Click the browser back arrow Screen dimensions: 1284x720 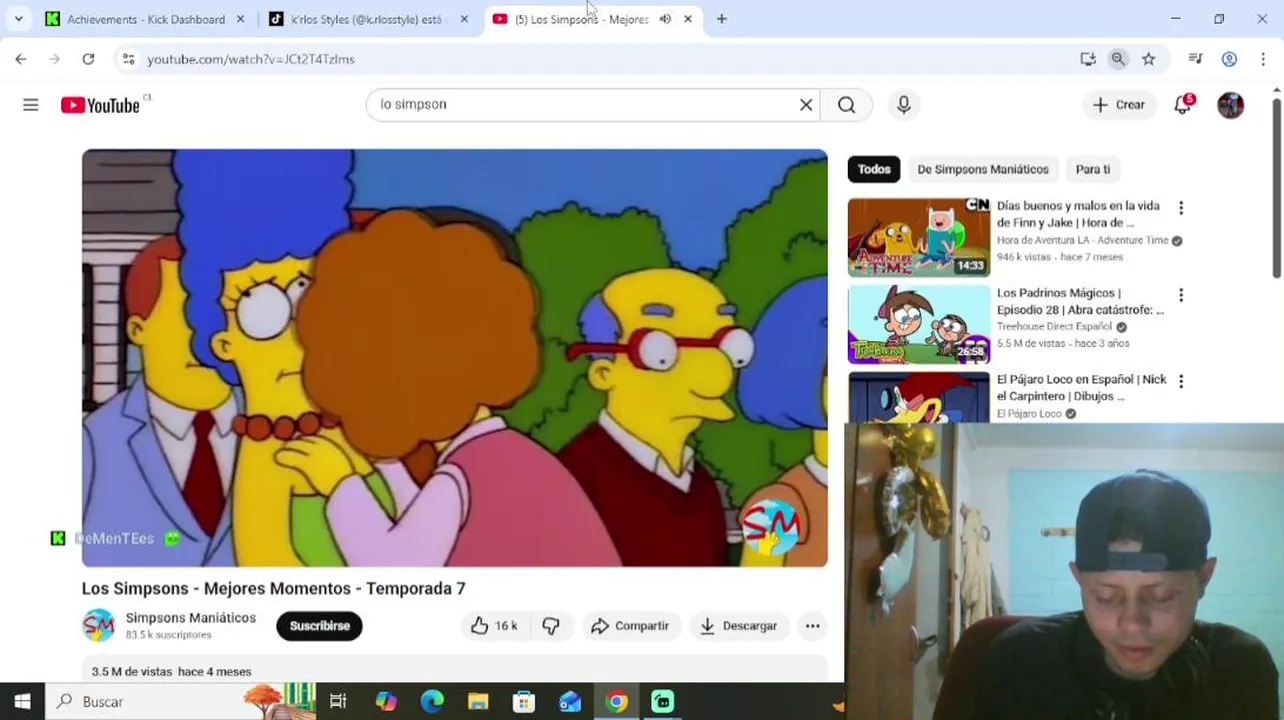pos(21,59)
